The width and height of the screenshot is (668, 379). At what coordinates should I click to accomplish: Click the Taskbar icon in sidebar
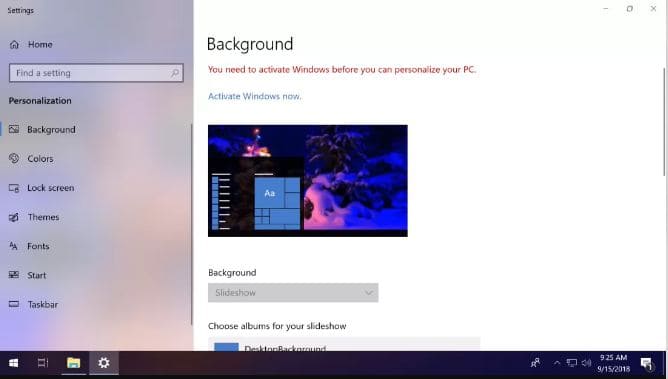tap(14, 304)
